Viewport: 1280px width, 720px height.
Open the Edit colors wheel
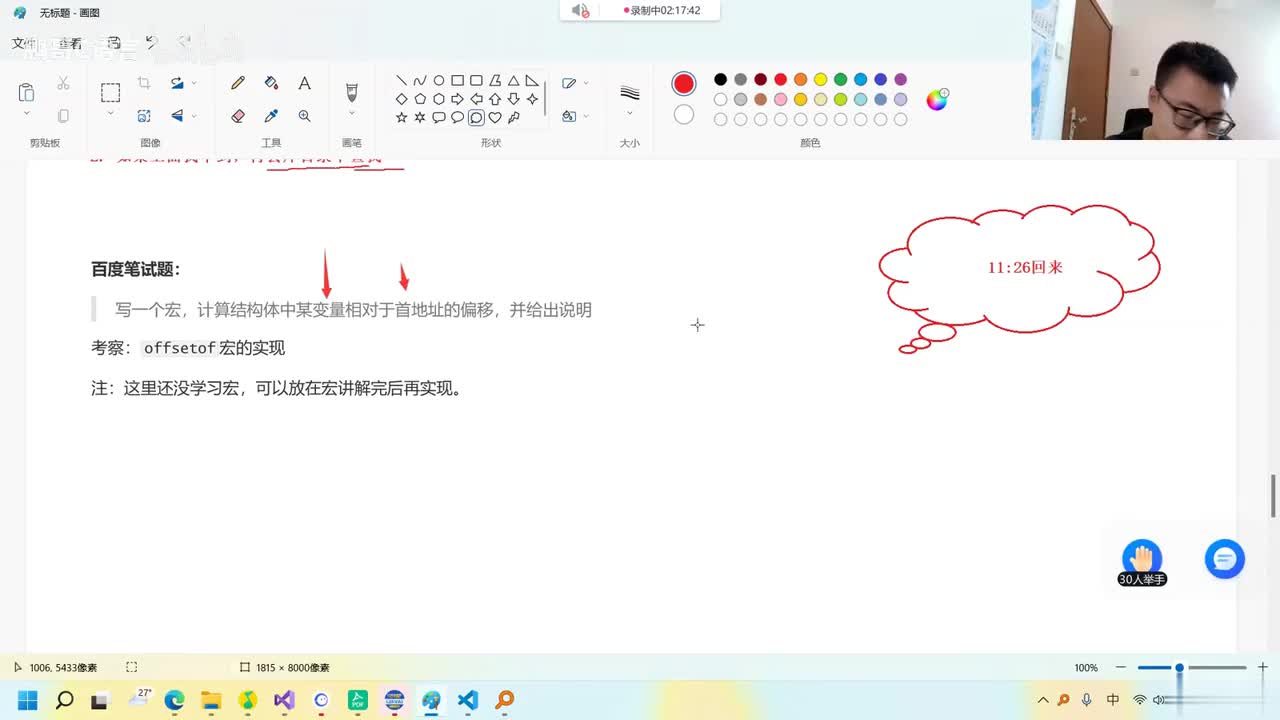click(x=937, y=99)
